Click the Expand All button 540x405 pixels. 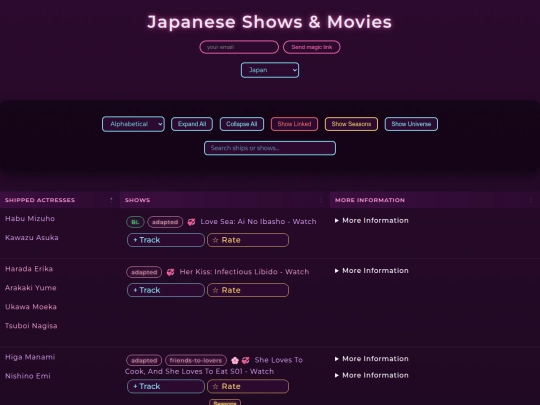coord(192,124)
